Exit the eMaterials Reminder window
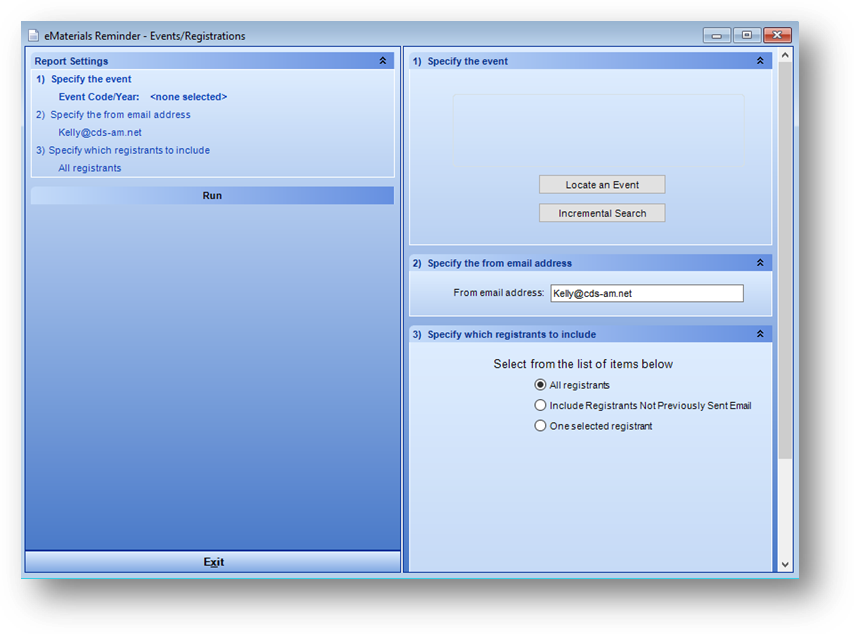Viewport: 854px width, 634px height. click(x=213, y=562)
